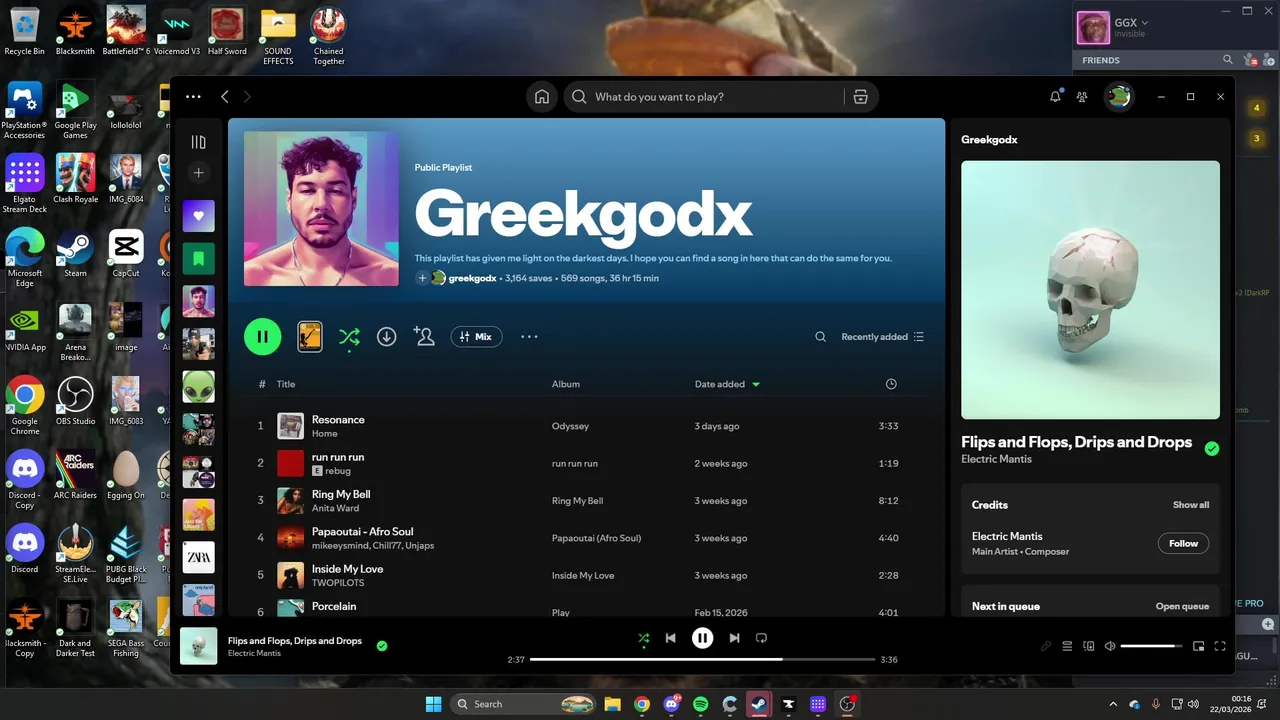Toggle shuffle in the bottom player bar

pyautogui.click(x=644, y=638)
